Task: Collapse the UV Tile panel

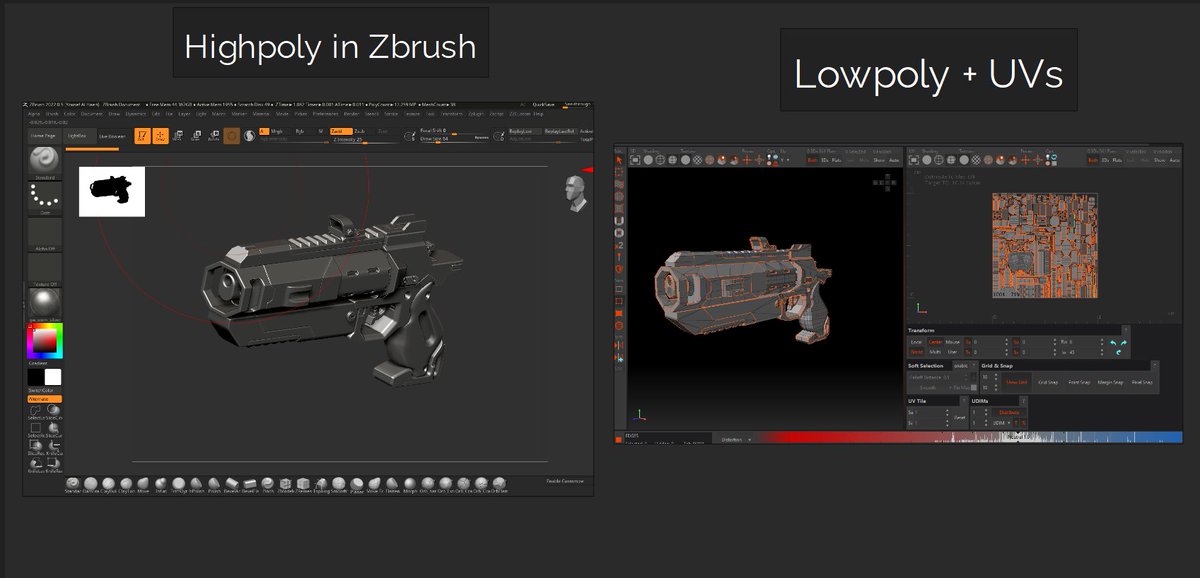Action: coord(964,400)
